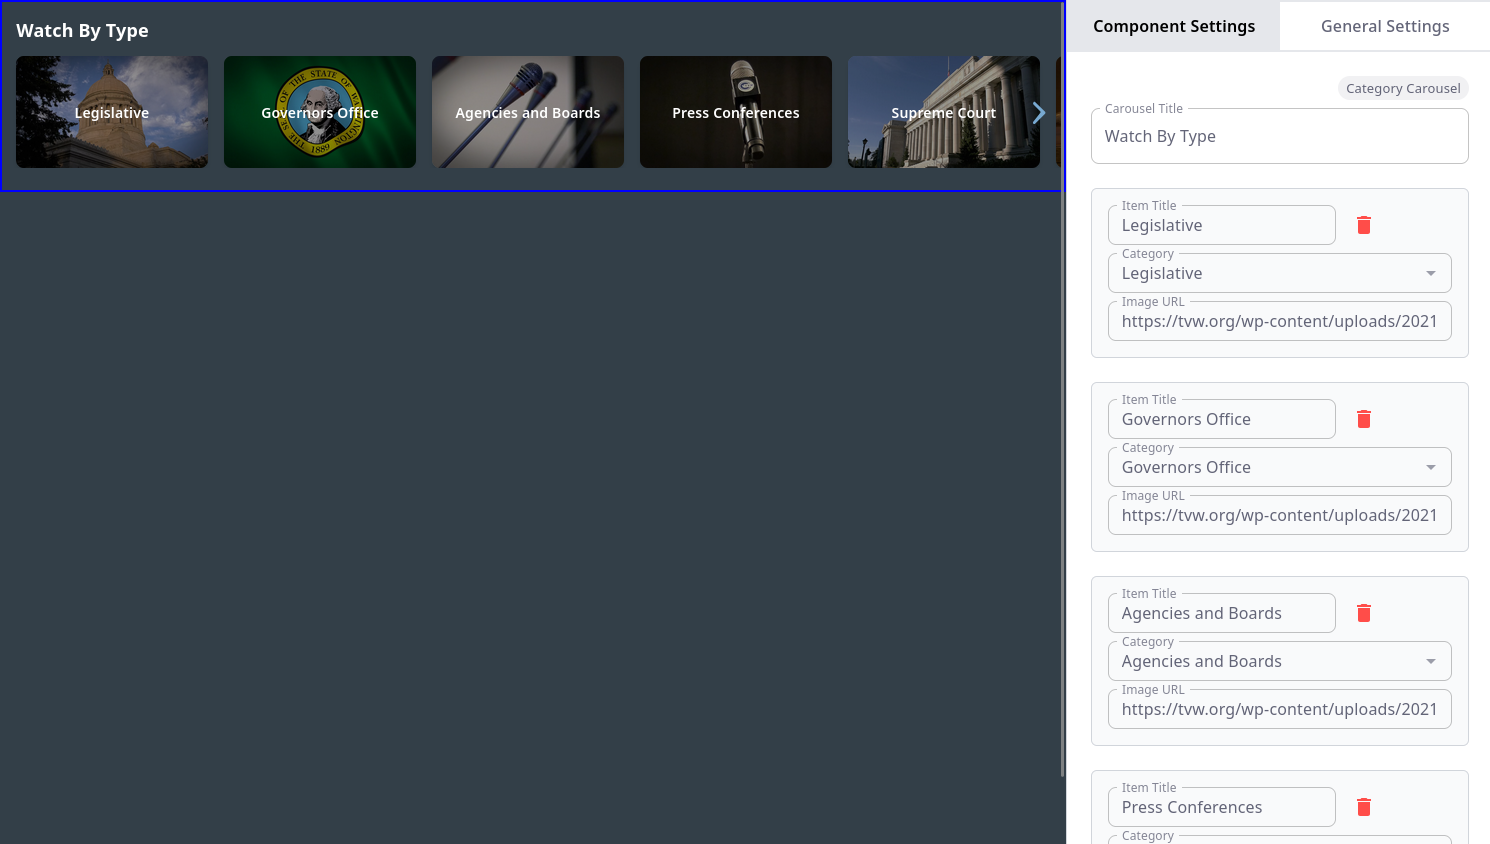Edit the Agencies and Boards item title field
The image size is (1490, 844).
coord(1221,613)
